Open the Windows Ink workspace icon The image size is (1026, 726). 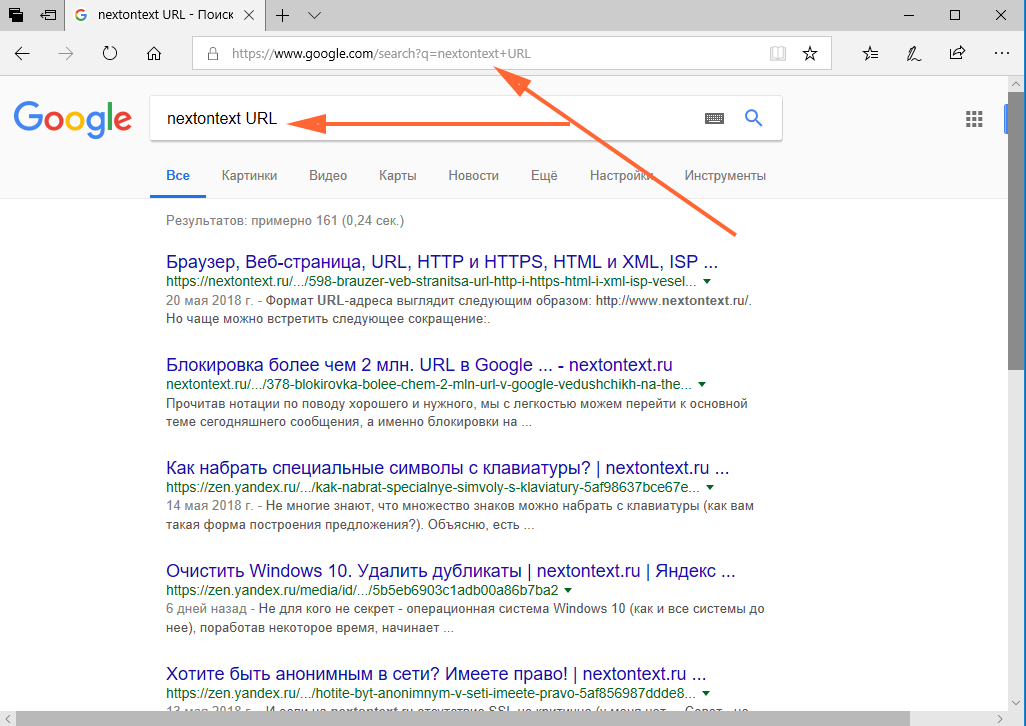tap(912, 53)
